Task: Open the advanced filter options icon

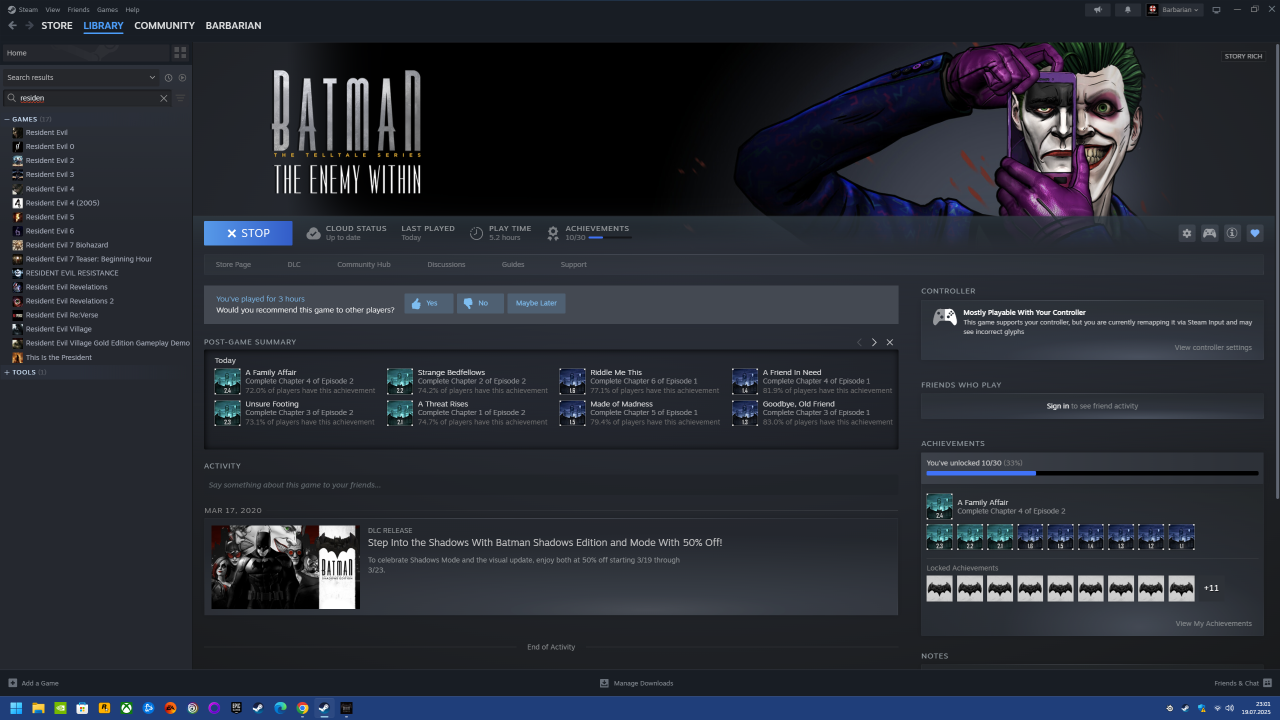Action: point(181,98)
